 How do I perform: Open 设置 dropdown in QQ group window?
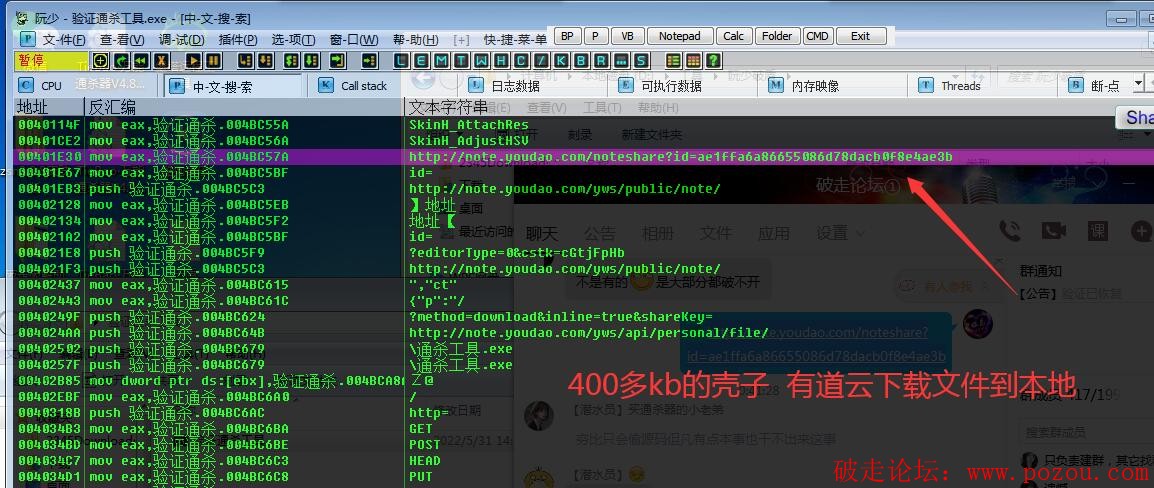840,233
